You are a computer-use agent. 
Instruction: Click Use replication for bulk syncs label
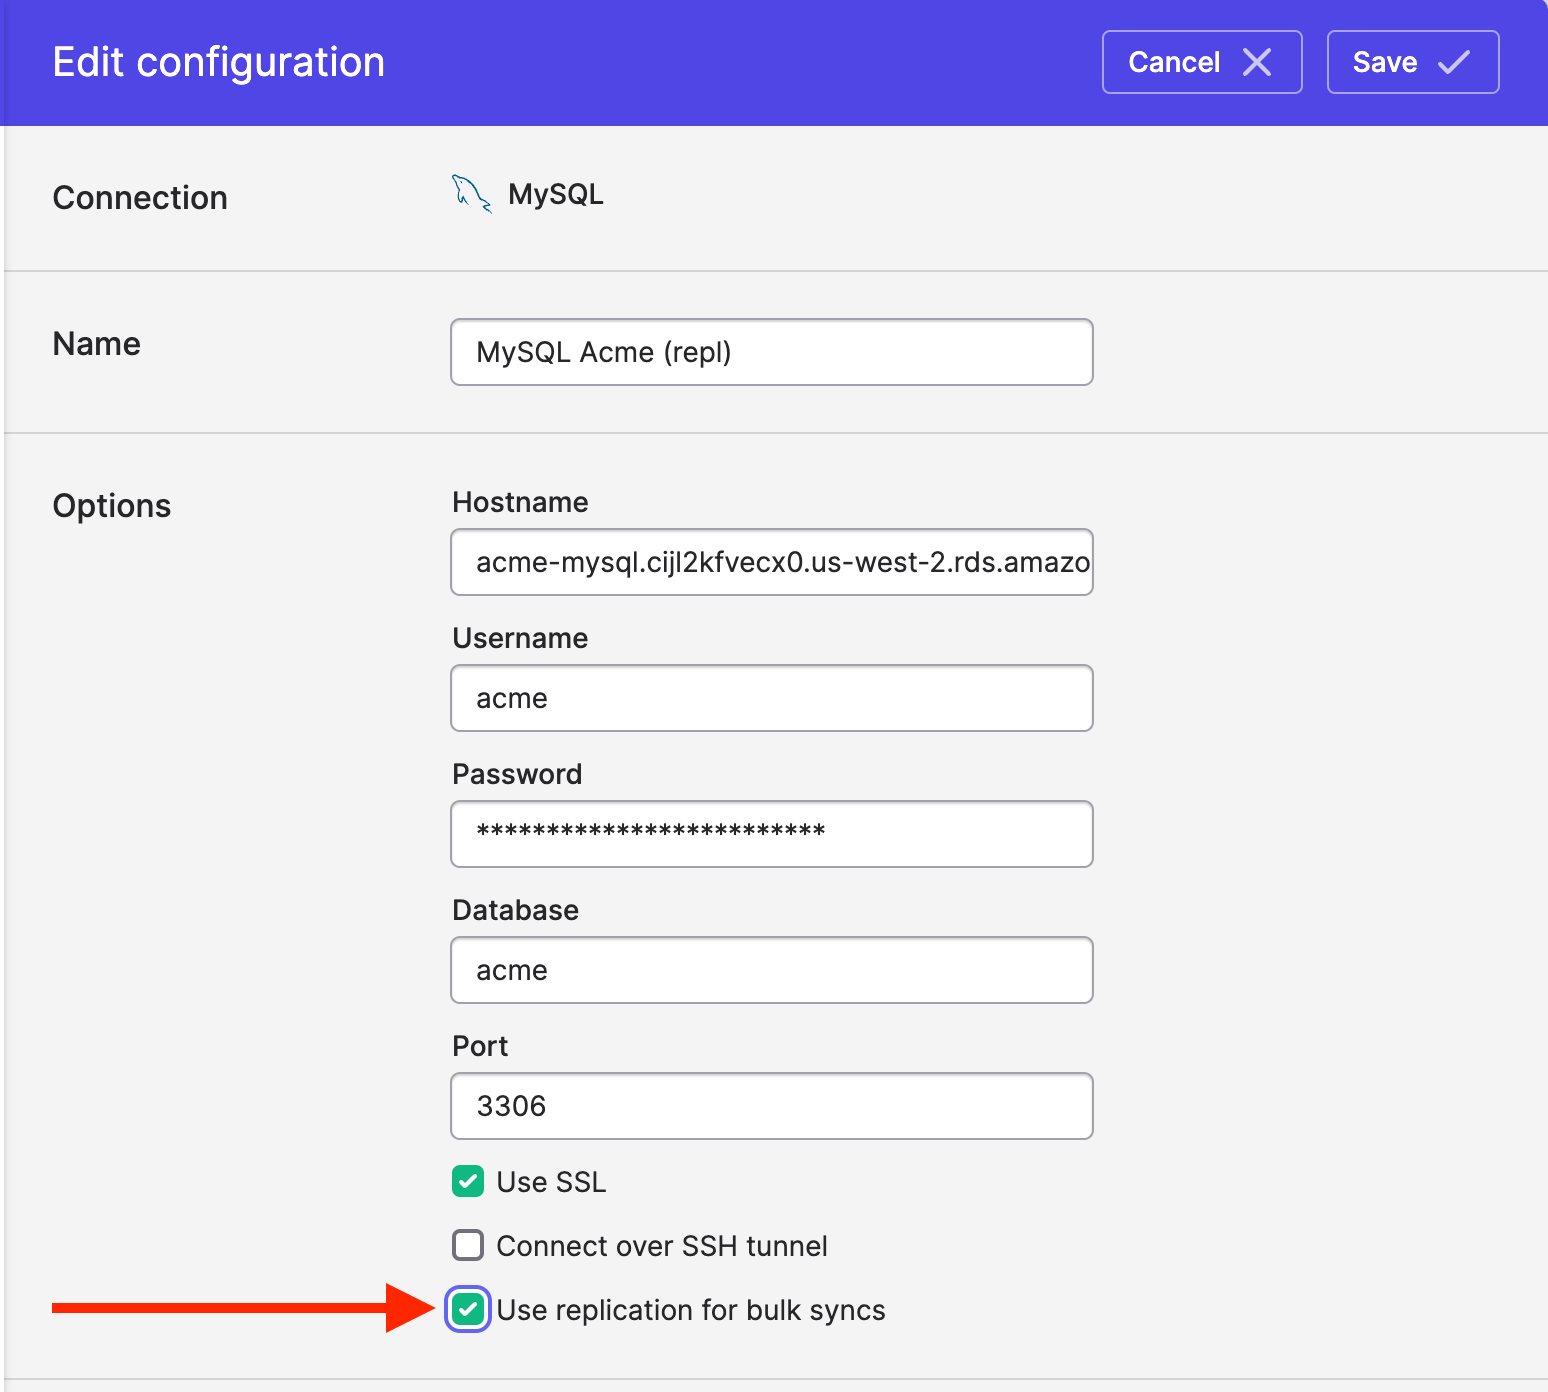pyautogui.click(x=691, y=1310)
